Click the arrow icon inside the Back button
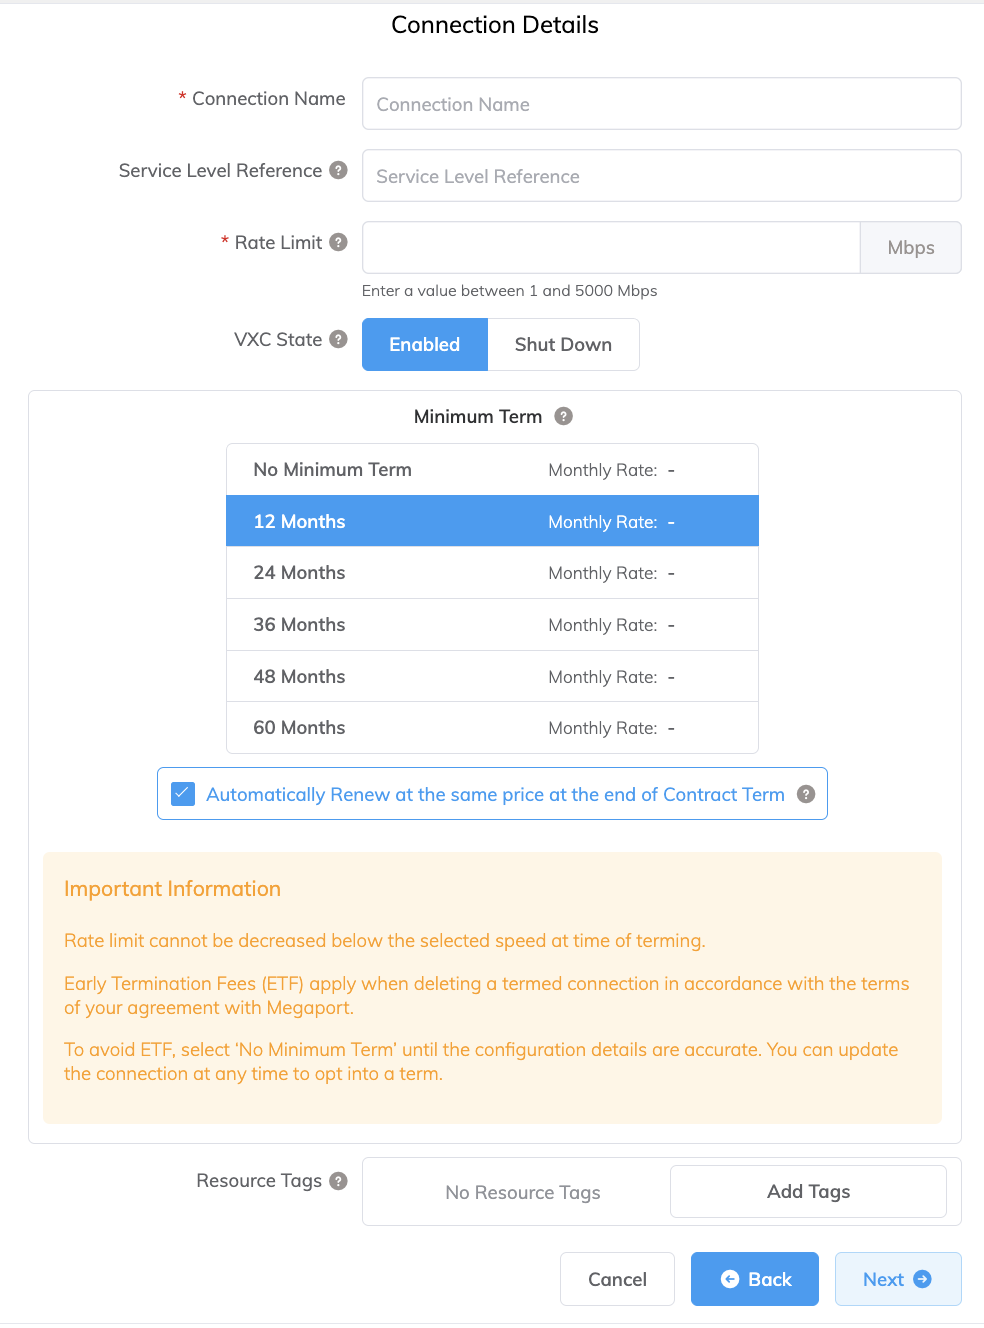Image resolution: width=984 pixels, height=1328 pixels. tap(729, 1278)
